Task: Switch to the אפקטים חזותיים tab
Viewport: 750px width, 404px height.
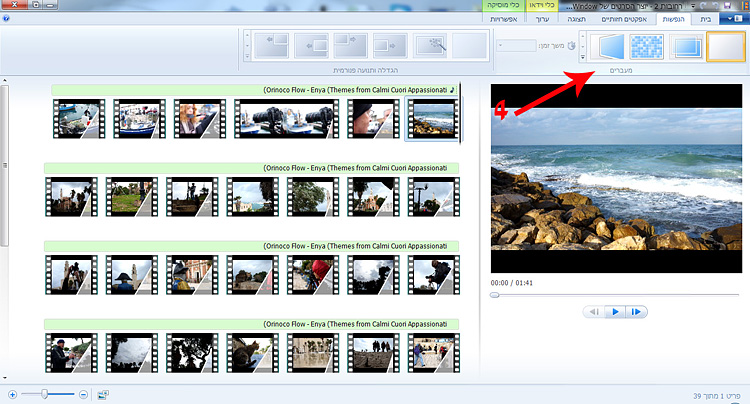Action: [x=623, y=19]
